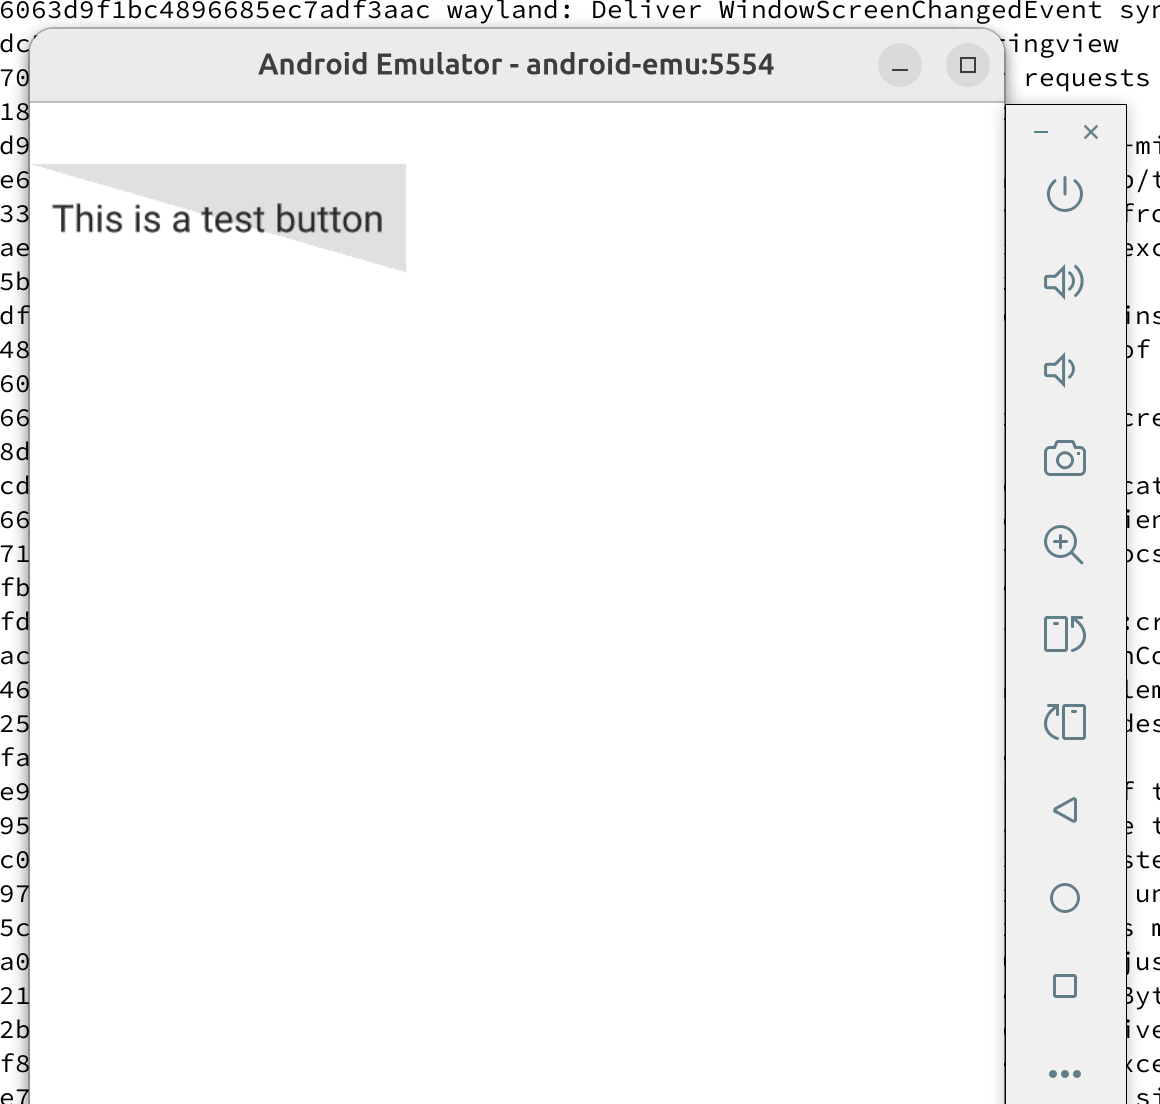Minimize the emulator side toolbar
Viewport: 1160px width, 1104px height.
click(x=1041, y=132)
